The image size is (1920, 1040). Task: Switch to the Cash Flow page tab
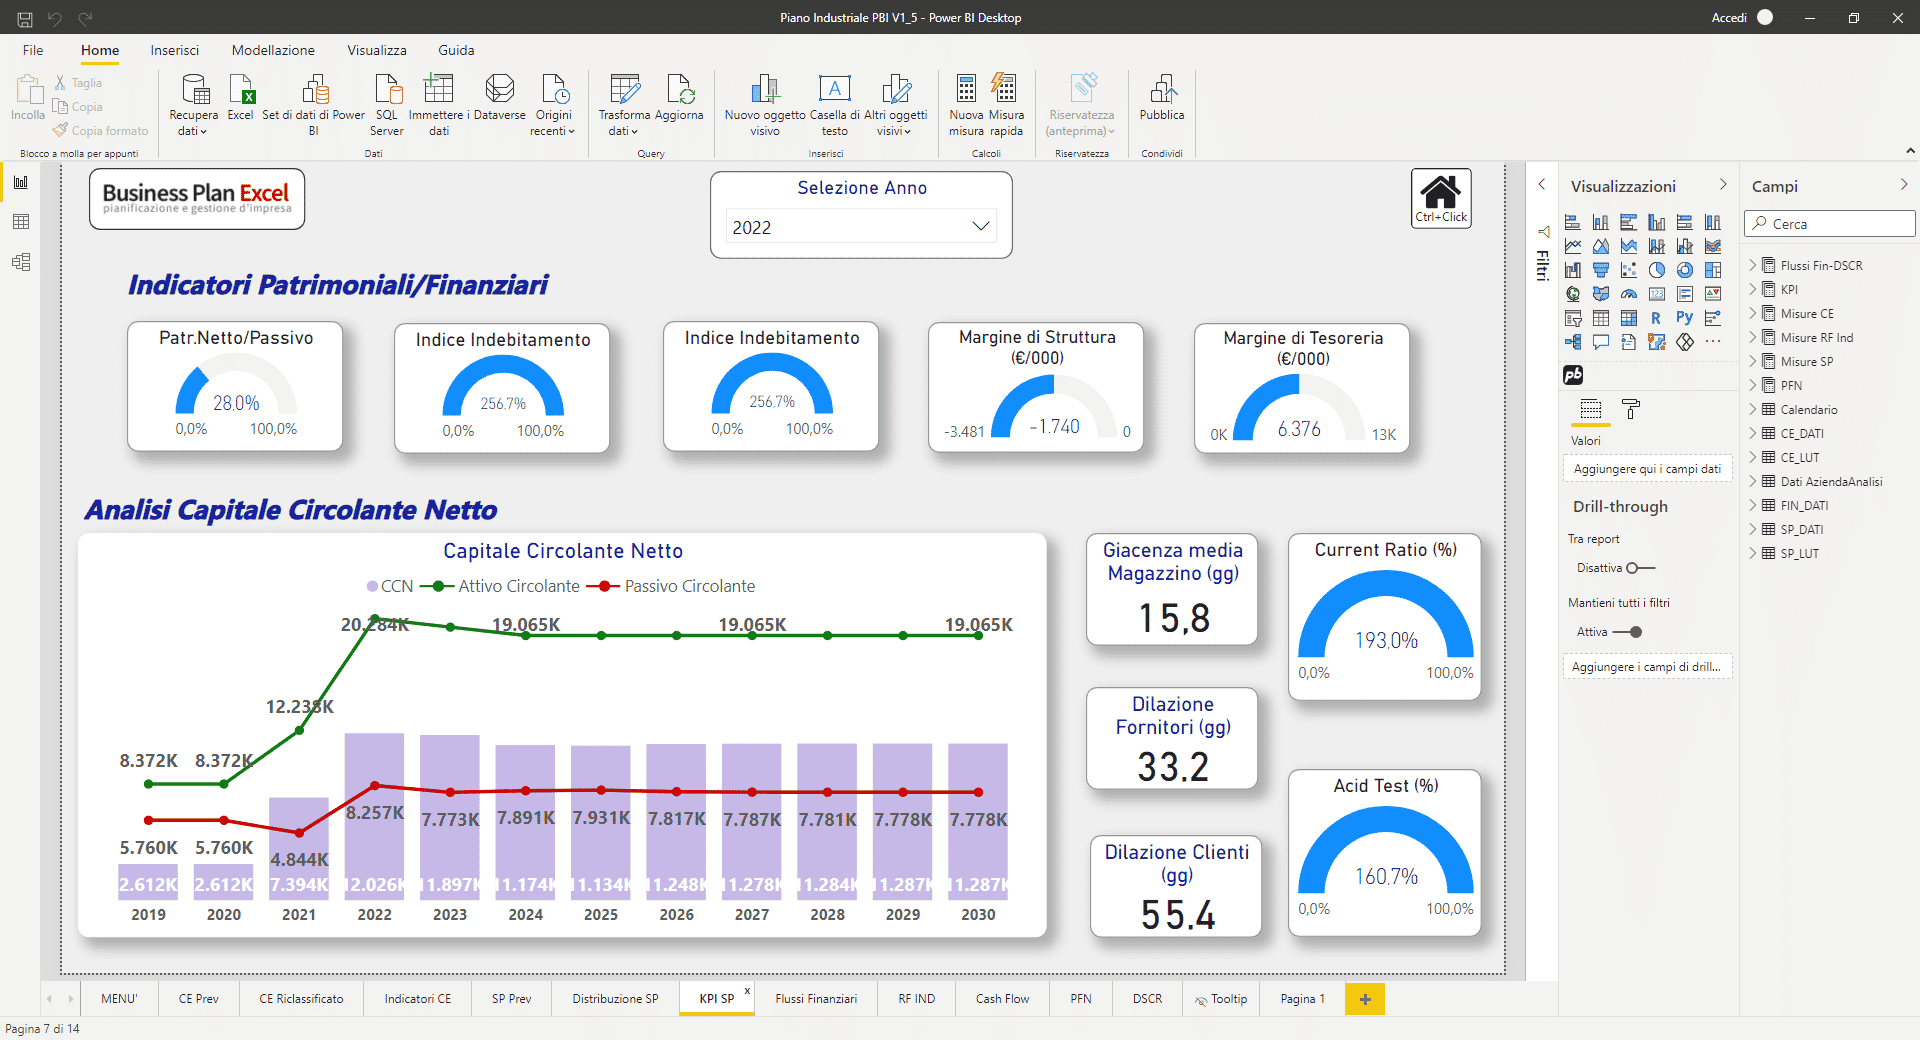click(1002, 999)
